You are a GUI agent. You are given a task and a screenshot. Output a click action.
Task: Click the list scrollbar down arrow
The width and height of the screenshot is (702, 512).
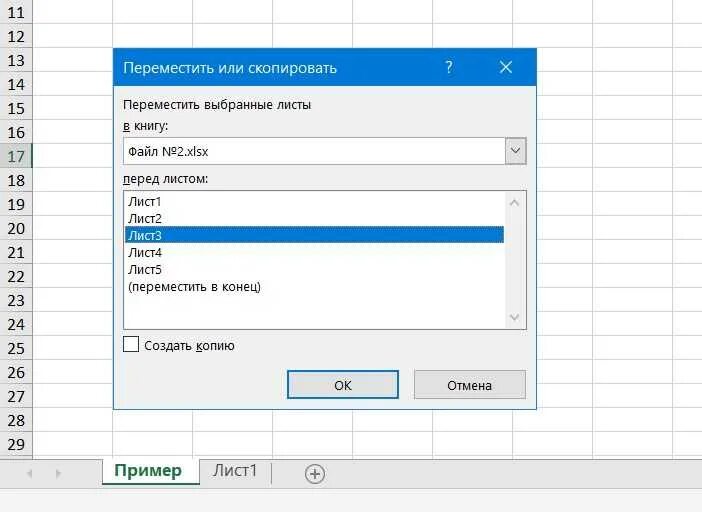515,318
